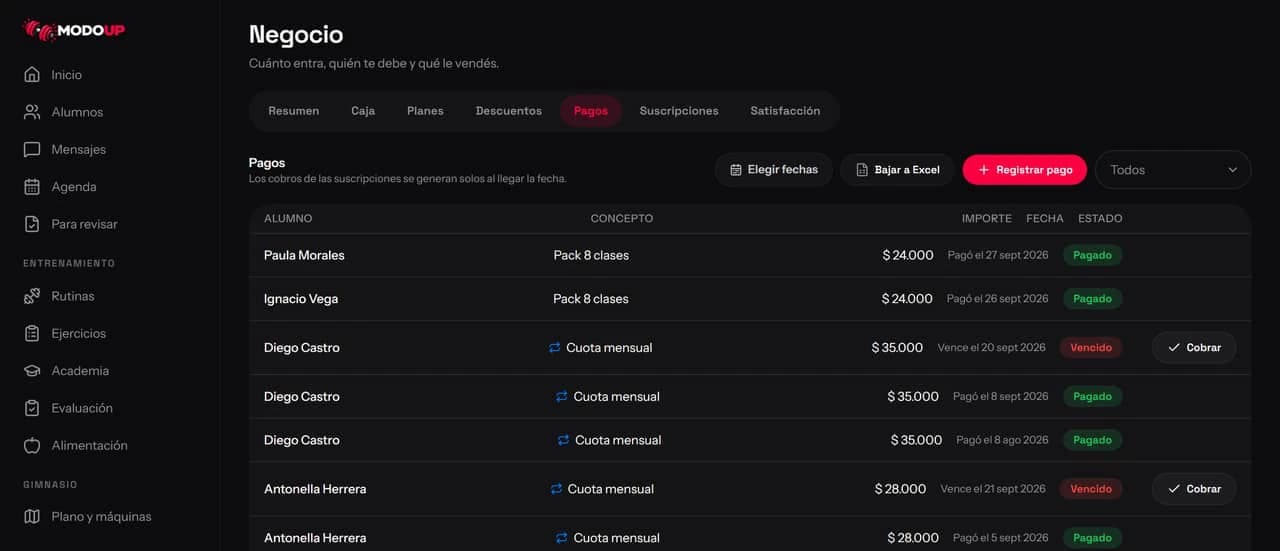Click the Paula Morales row name
Image resolution: width=1280 pixels, height=551 pixels.
pyautogui.click(x=304, y=256)
